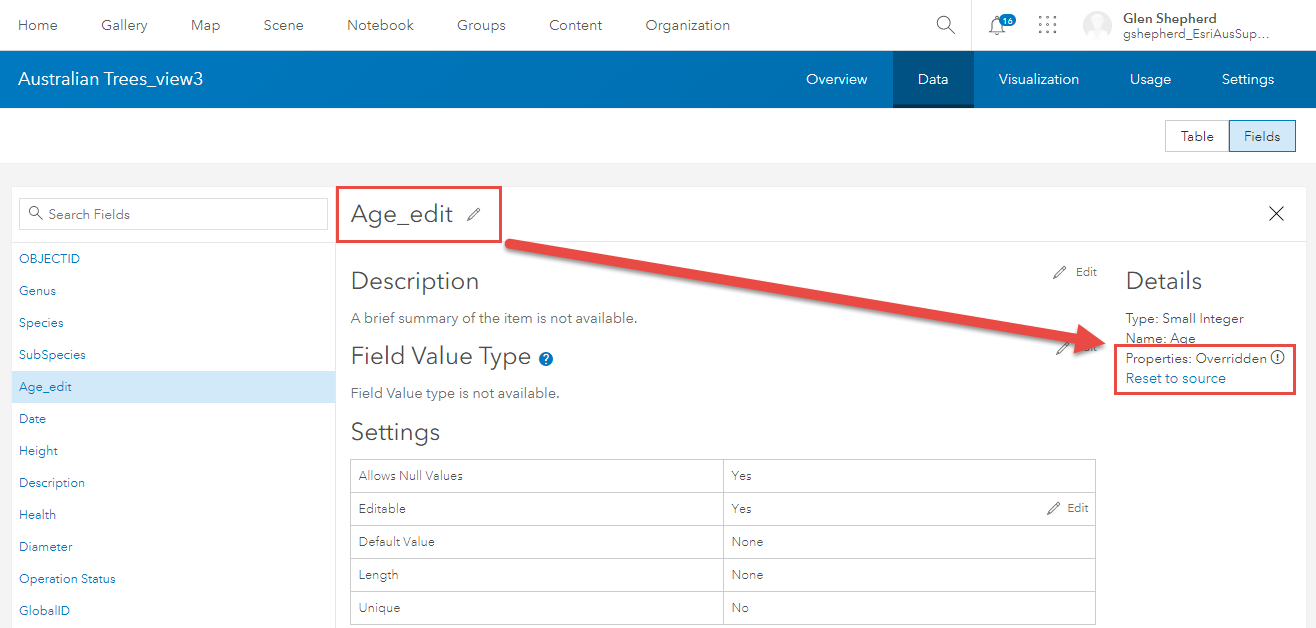Image resolution: width=1316 pixels, height=628 pixels.
Task: Open the notifications bell with 16 alerts
Action: point(998,26)
